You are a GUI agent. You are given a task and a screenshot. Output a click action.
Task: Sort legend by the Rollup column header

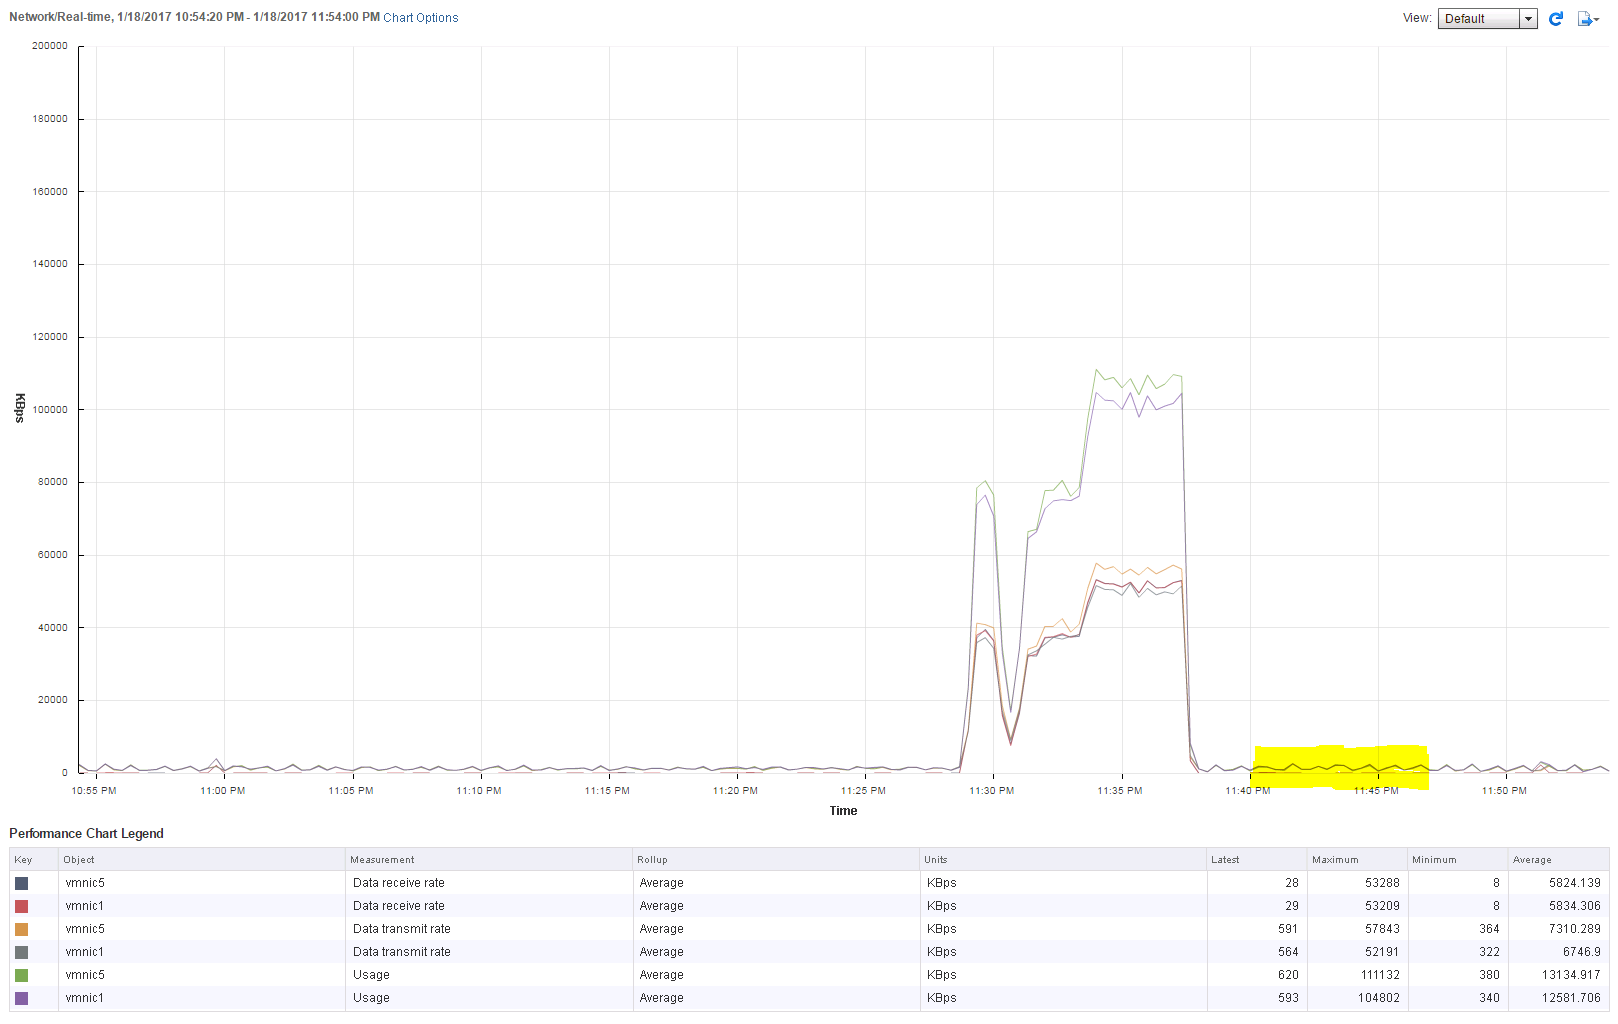[776, 860]
